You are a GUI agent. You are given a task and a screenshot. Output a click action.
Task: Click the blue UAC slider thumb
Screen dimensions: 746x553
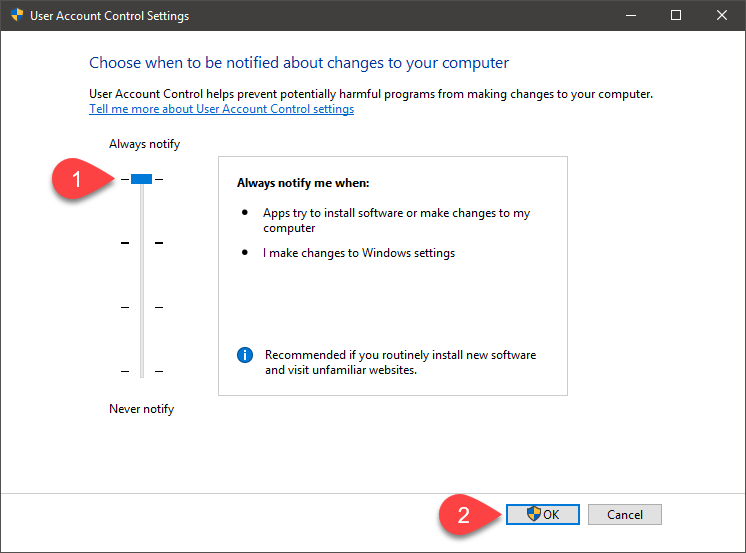[x=141, y=179]
